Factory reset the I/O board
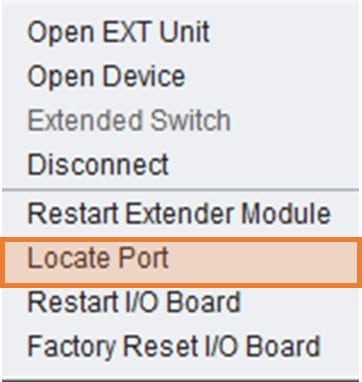This screenshot has height=382, width=362. pyautogui.click(x=180, y=347)
